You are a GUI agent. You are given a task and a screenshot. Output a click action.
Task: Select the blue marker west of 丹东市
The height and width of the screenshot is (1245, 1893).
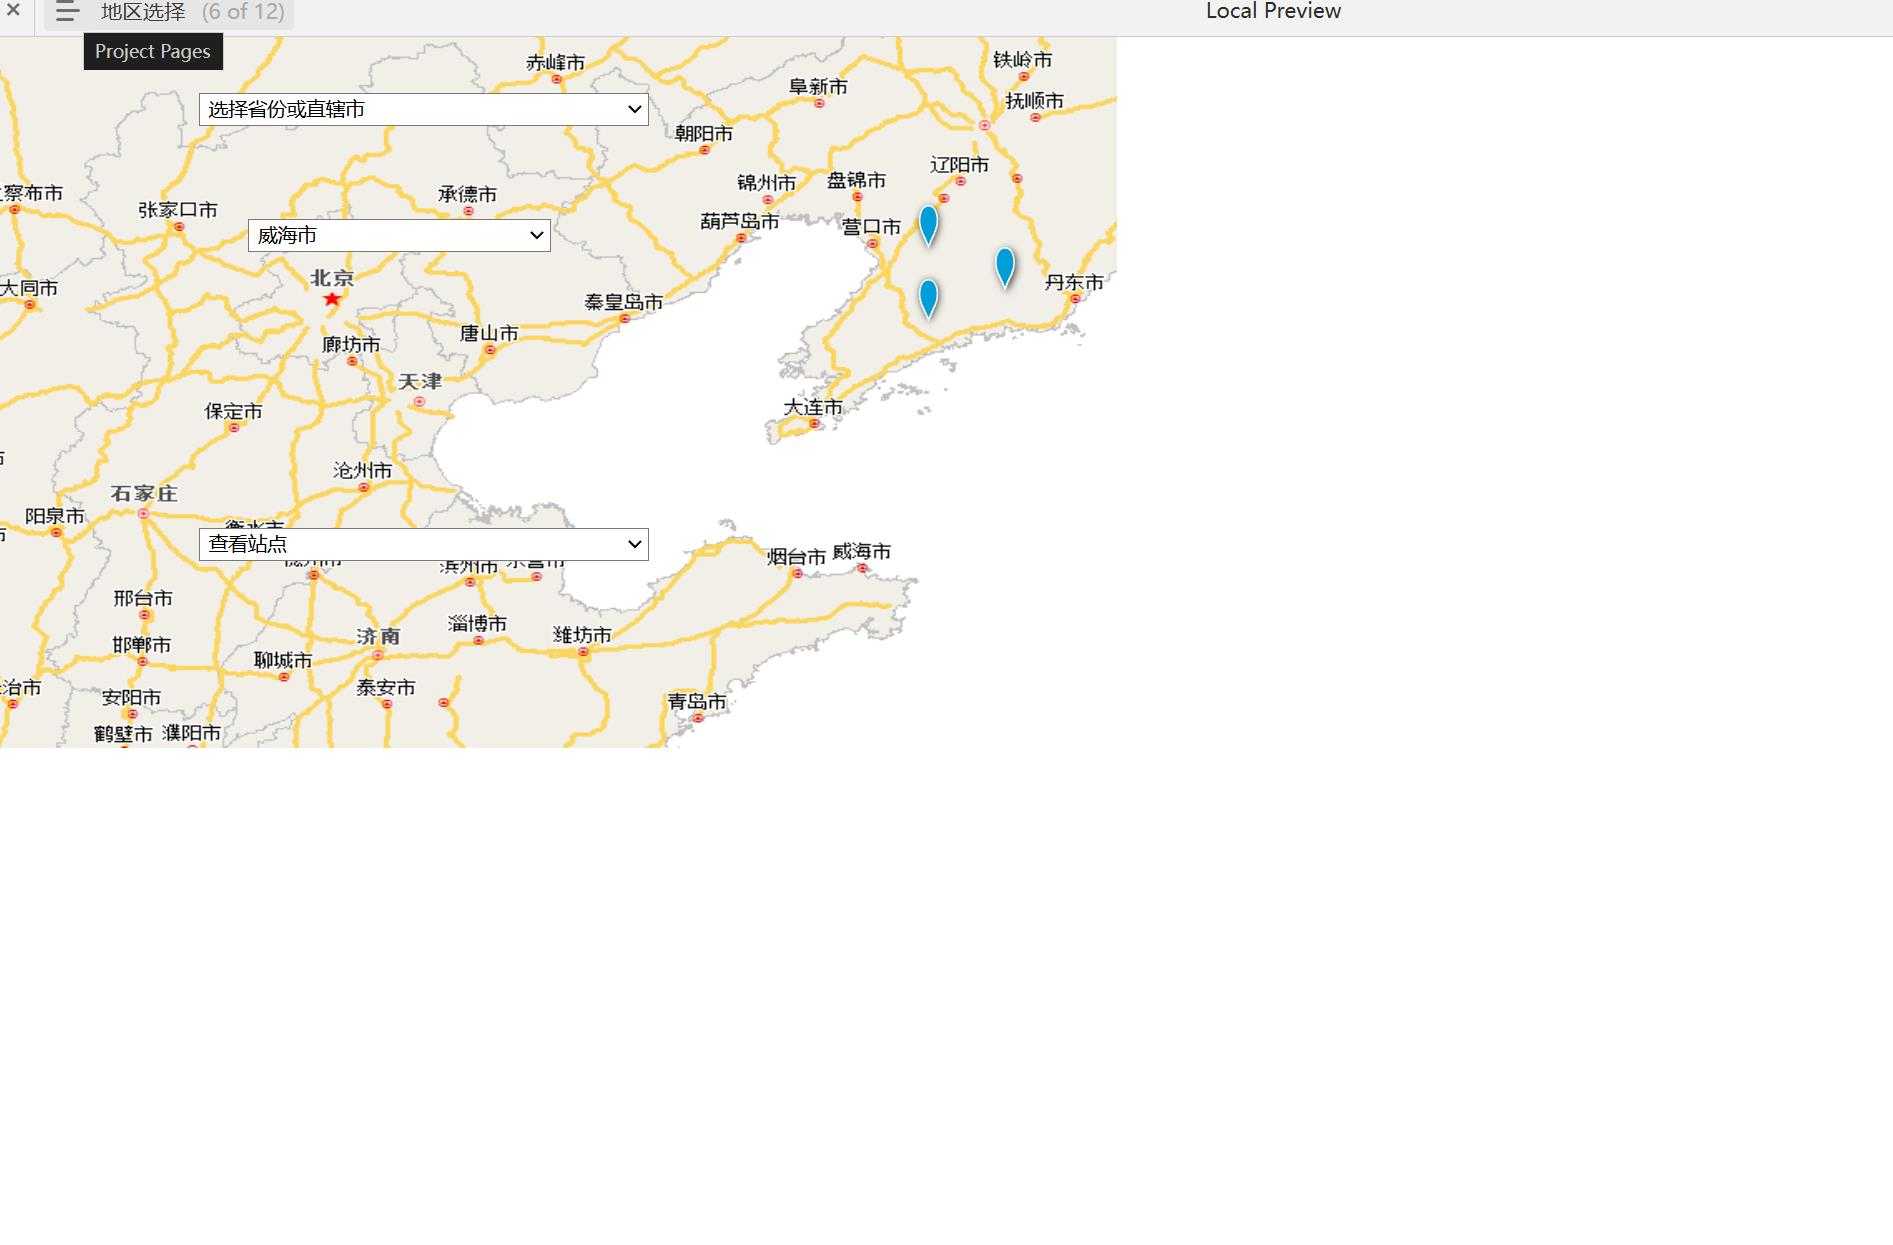point(1005,266)
